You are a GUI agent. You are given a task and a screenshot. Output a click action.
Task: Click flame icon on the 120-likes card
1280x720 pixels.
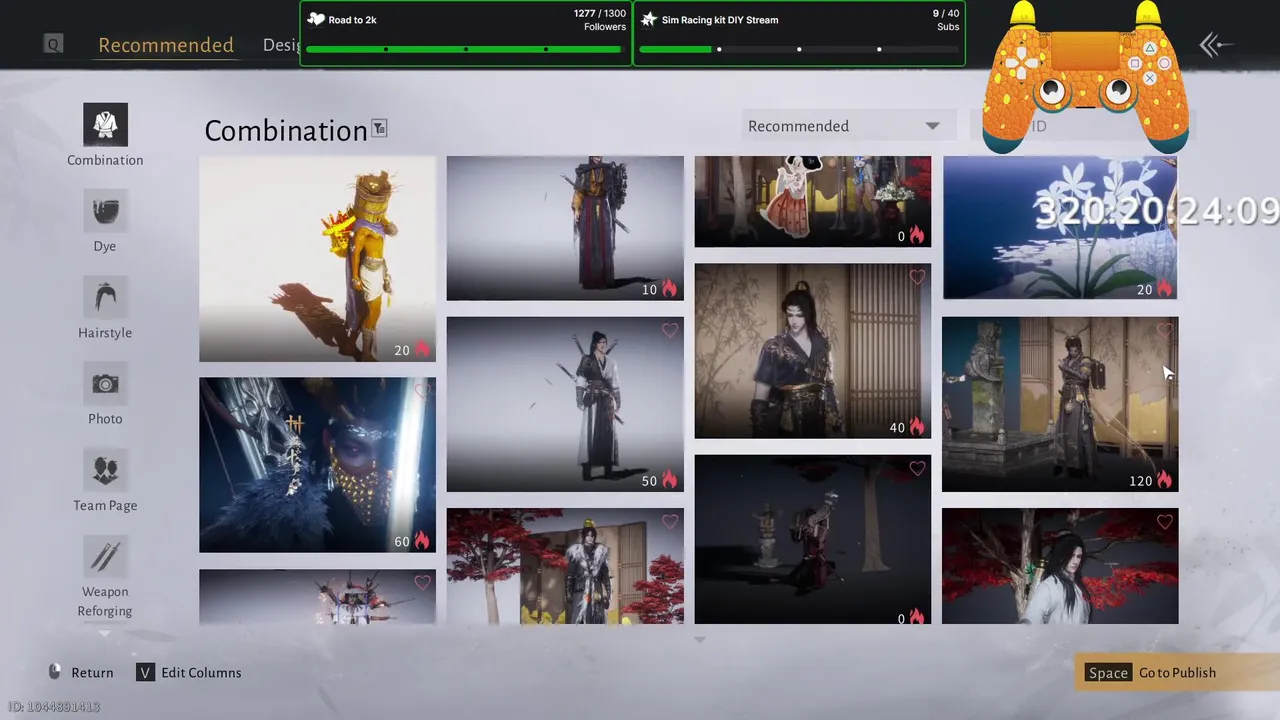pyautogui.click(x=1164, y=480)
